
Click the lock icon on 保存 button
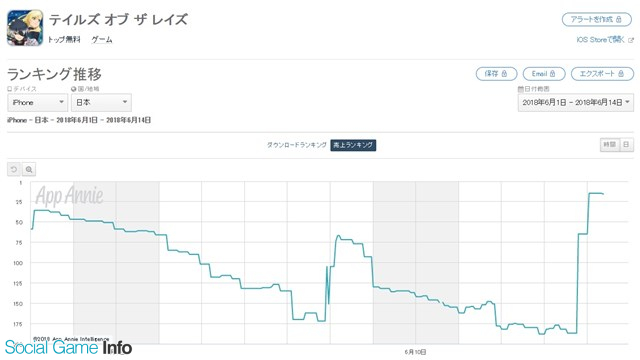click(504, 73)
